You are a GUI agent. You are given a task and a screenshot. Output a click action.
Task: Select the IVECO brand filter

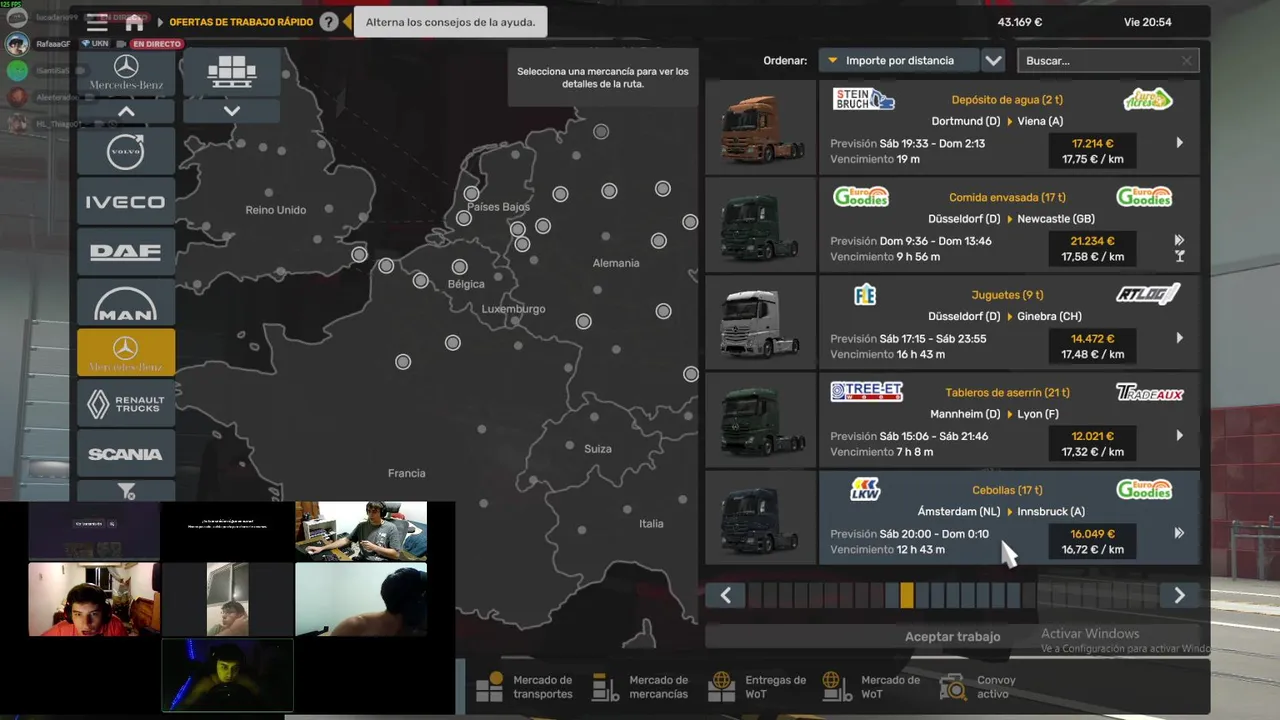126,202
